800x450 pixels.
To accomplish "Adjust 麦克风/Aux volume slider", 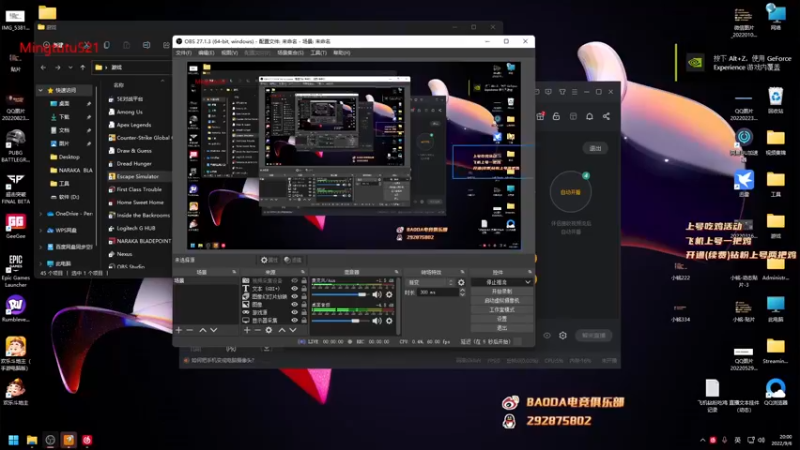I will click(x=340, y=295).
